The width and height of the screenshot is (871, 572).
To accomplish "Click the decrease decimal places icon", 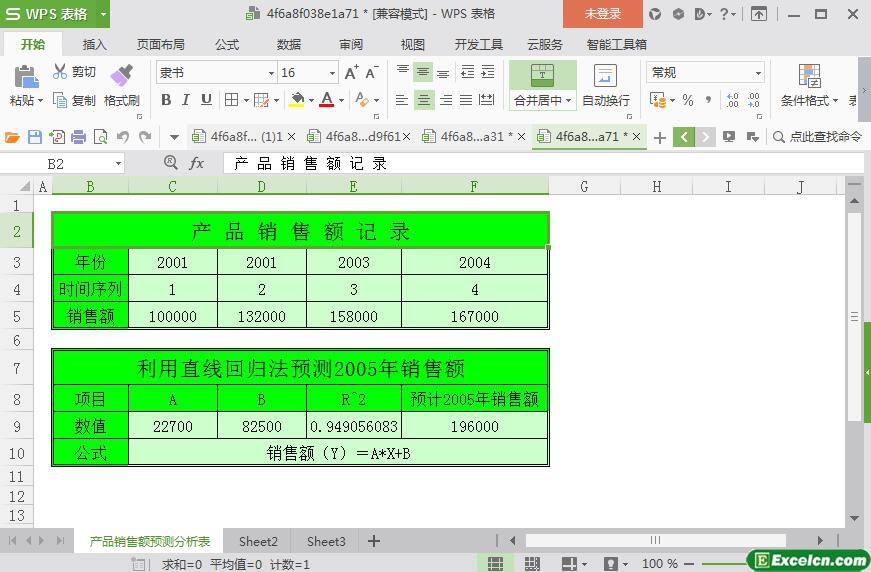I will pyautogui.click(x=754, y=100).
